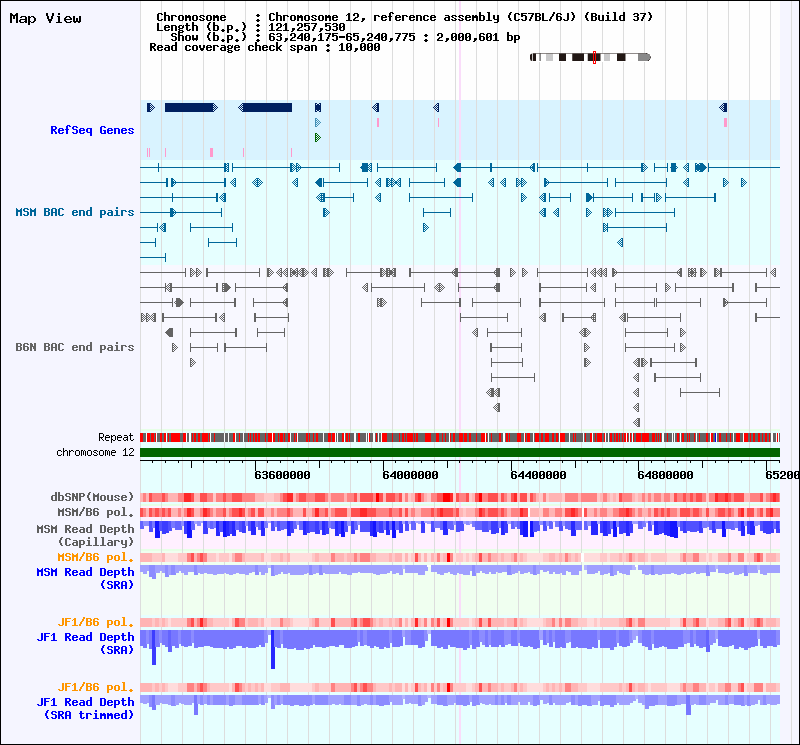Screen dimensions: 800x745
Task: Click the rightmost dark gene arrow in RefSeq Genes
Action: pos(723,108)
